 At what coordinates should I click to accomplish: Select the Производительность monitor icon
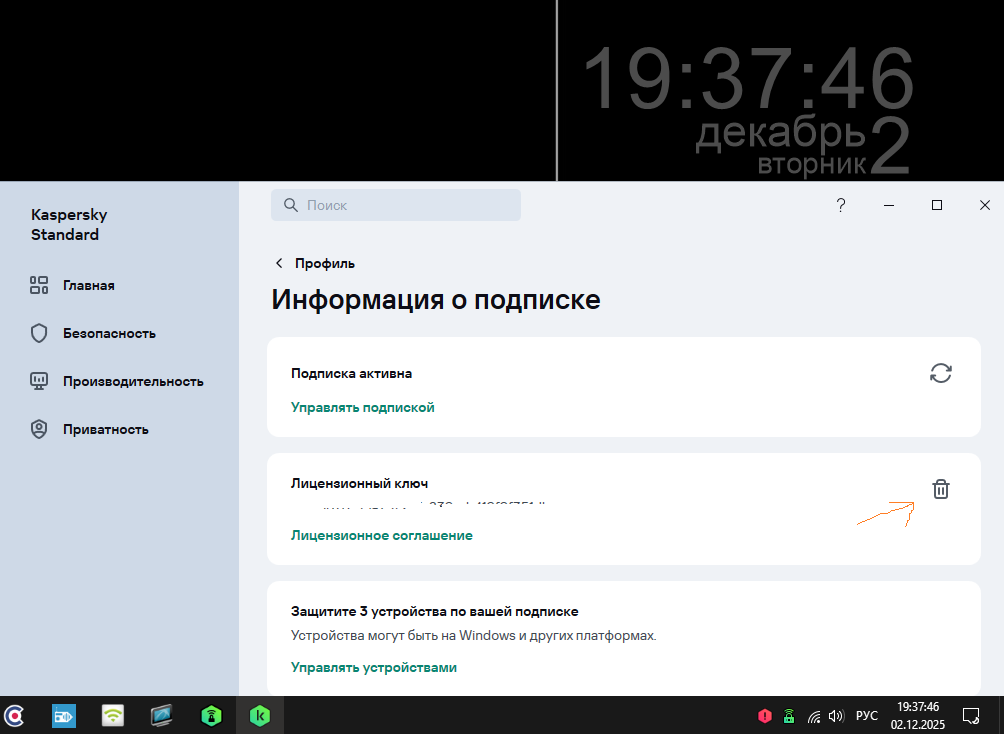[39, 381]
